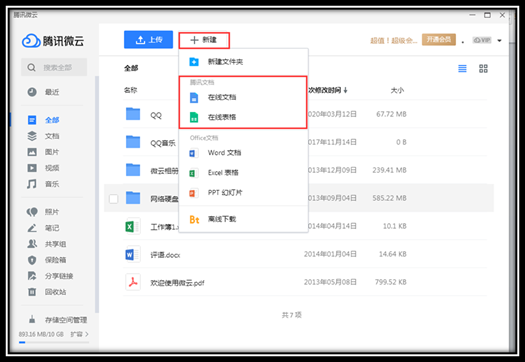Image resolution: width=525 pixels, height=362 pixels.
Task: Click the PDF icon for 欢迎使用微云.pdf
Action: 133,282
